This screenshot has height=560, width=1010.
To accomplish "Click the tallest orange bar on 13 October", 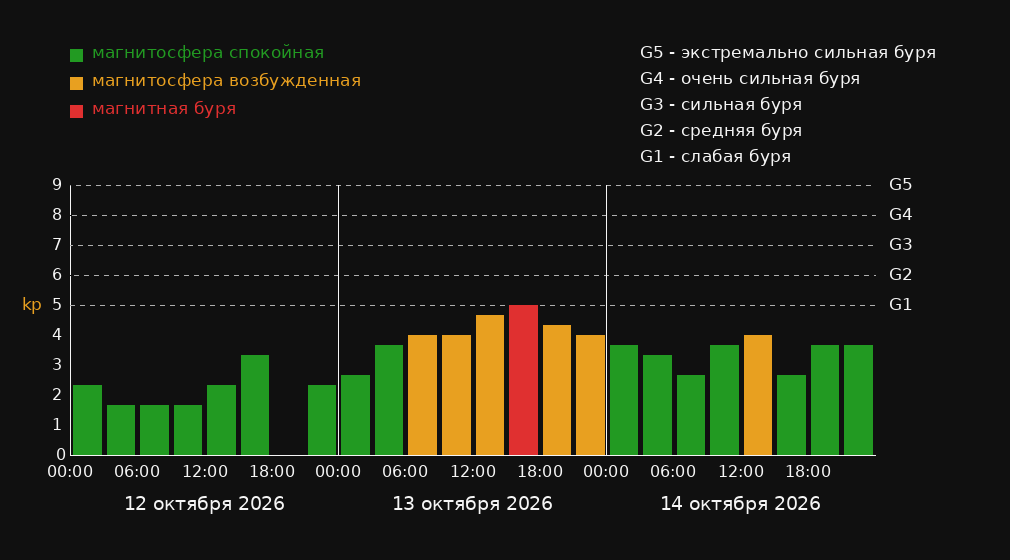I will [x=490, y=385].
